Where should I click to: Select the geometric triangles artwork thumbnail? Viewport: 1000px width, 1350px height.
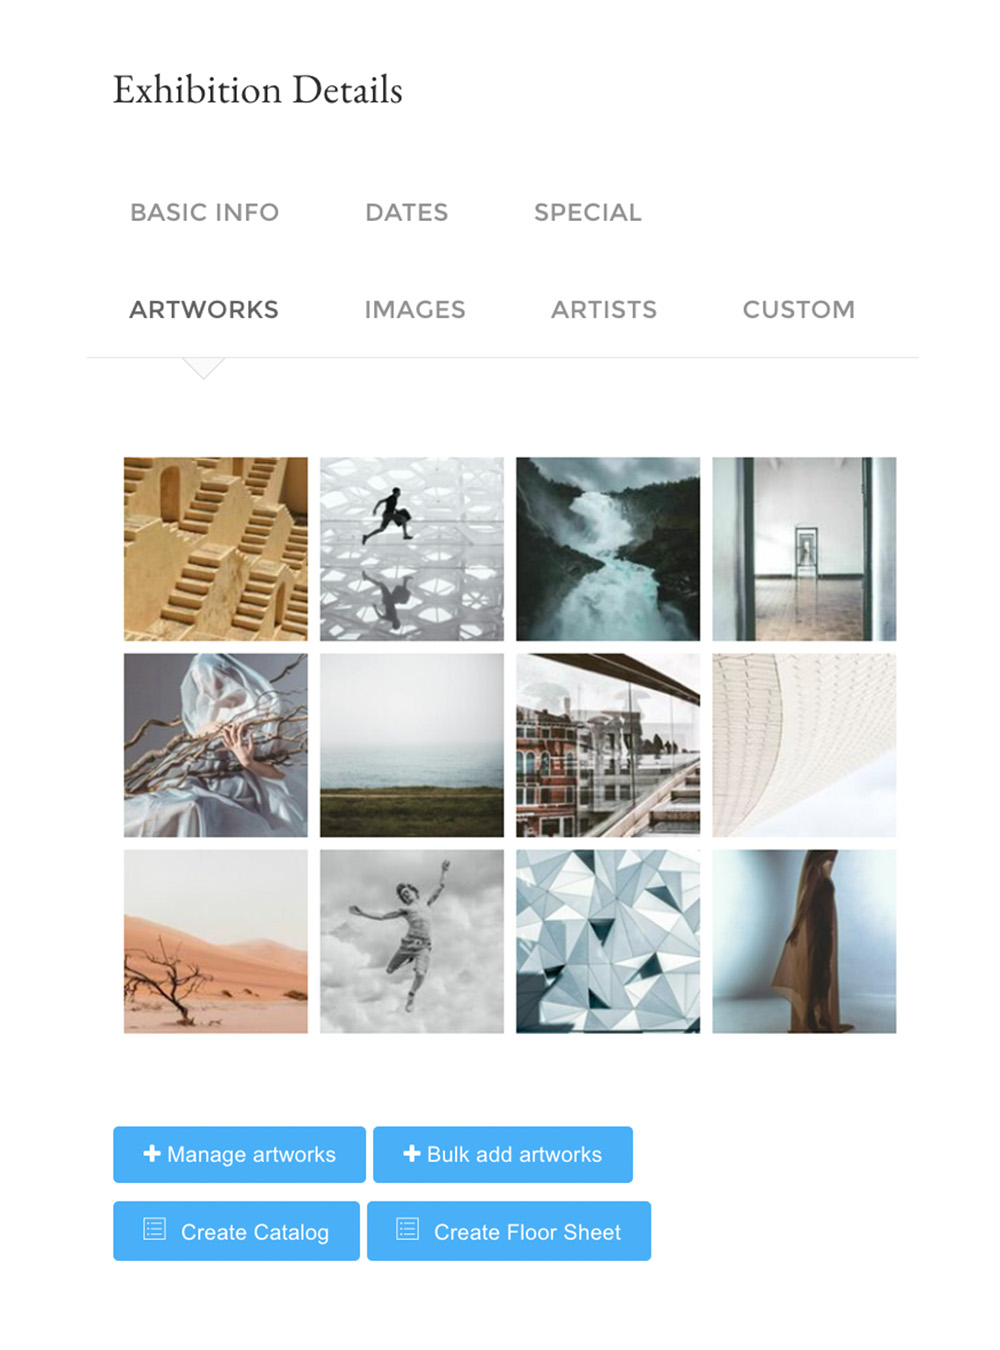pyautogui.click(x=608, y=941)
